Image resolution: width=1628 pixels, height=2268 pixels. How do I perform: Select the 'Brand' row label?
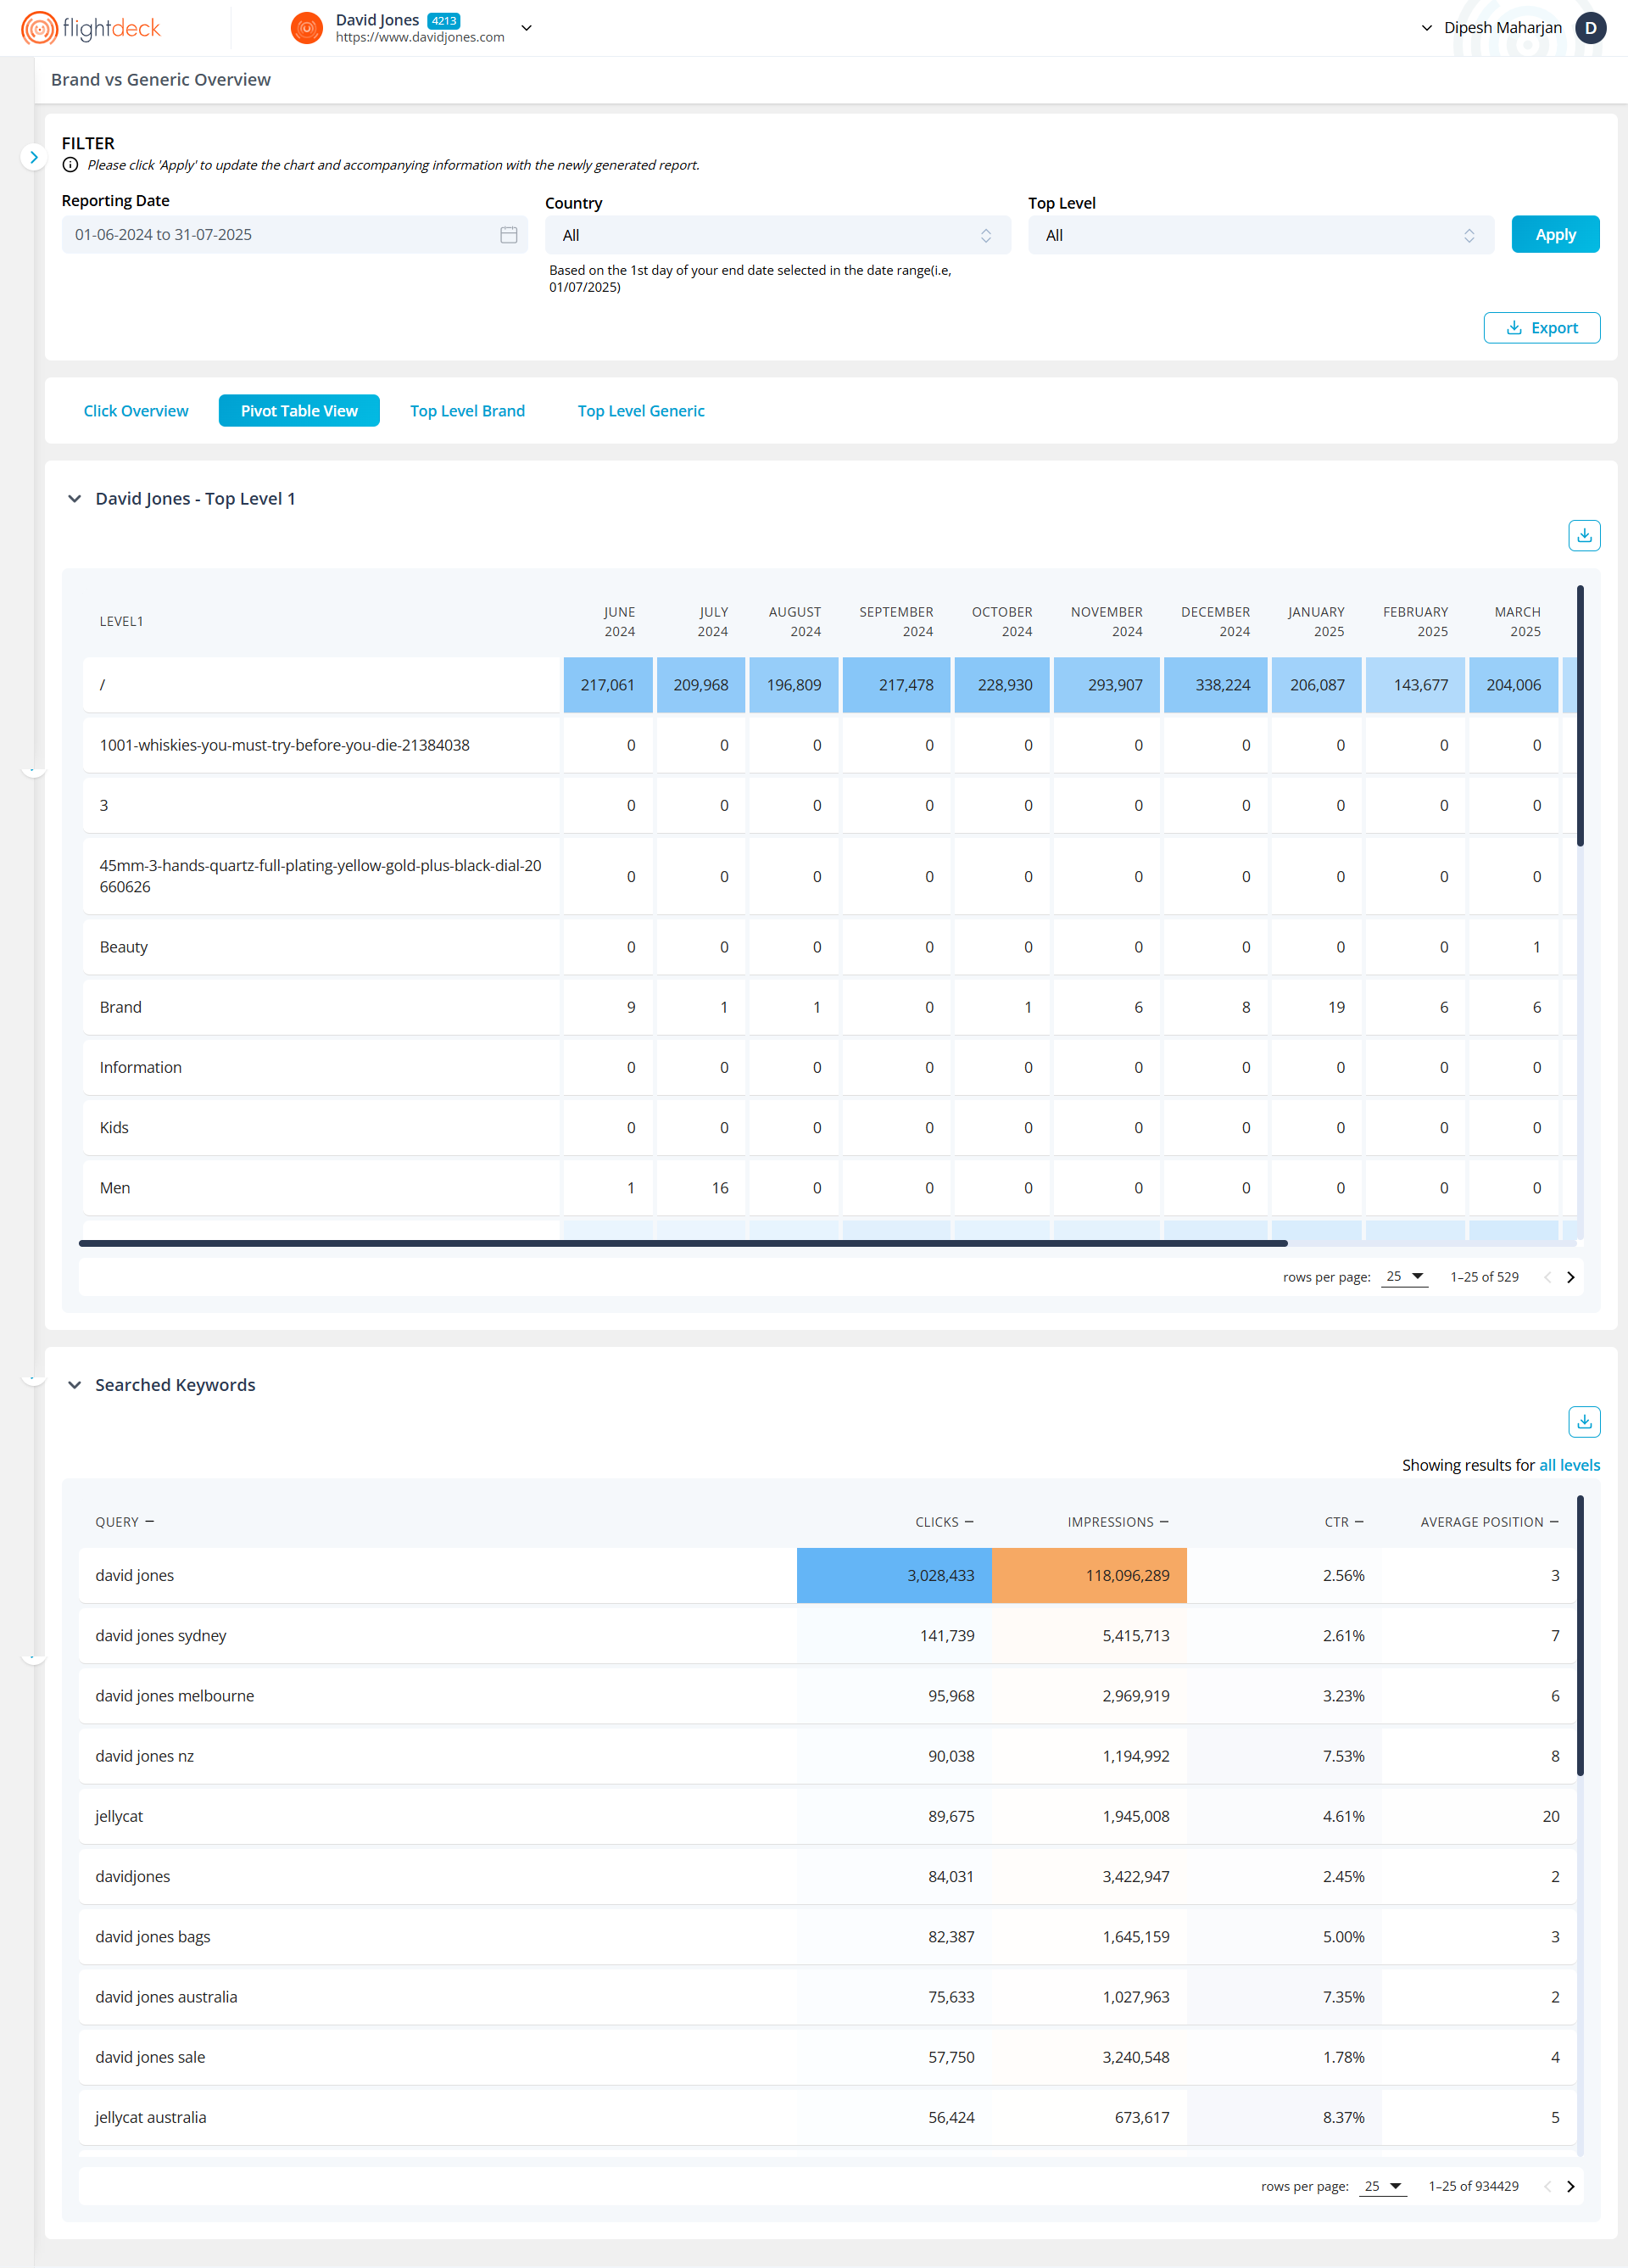[x=120, y=1007]
